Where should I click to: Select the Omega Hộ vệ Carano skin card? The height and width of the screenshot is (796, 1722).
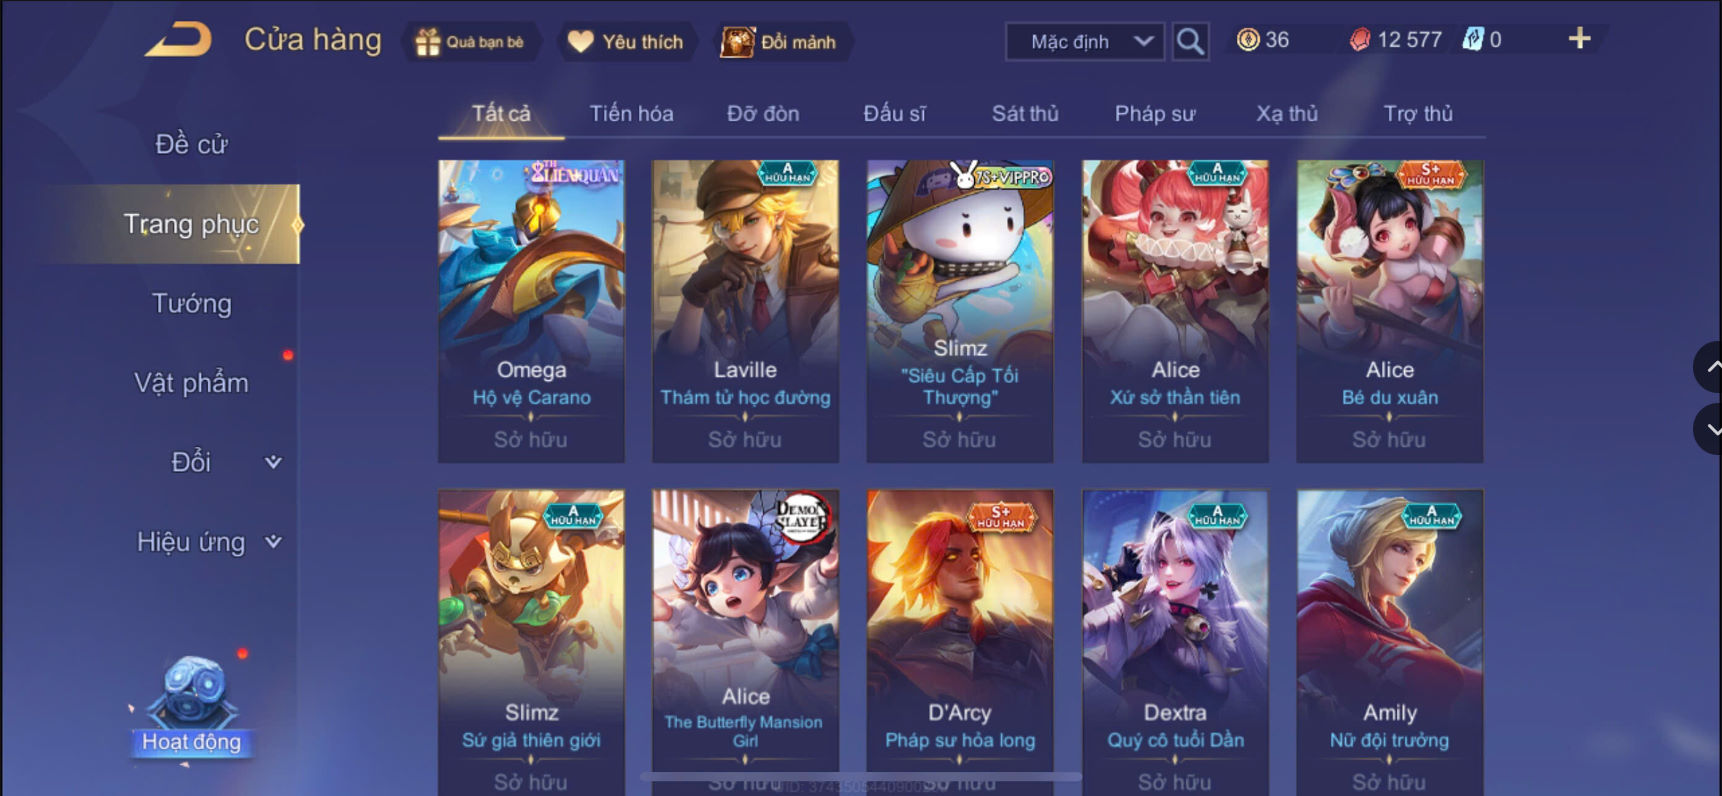coord(531,311)
